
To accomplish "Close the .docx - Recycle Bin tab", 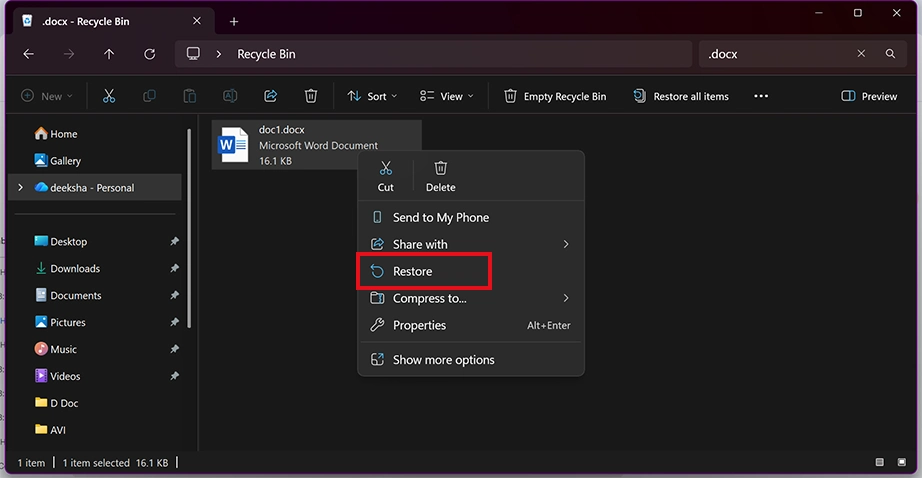I will point(197,21).
